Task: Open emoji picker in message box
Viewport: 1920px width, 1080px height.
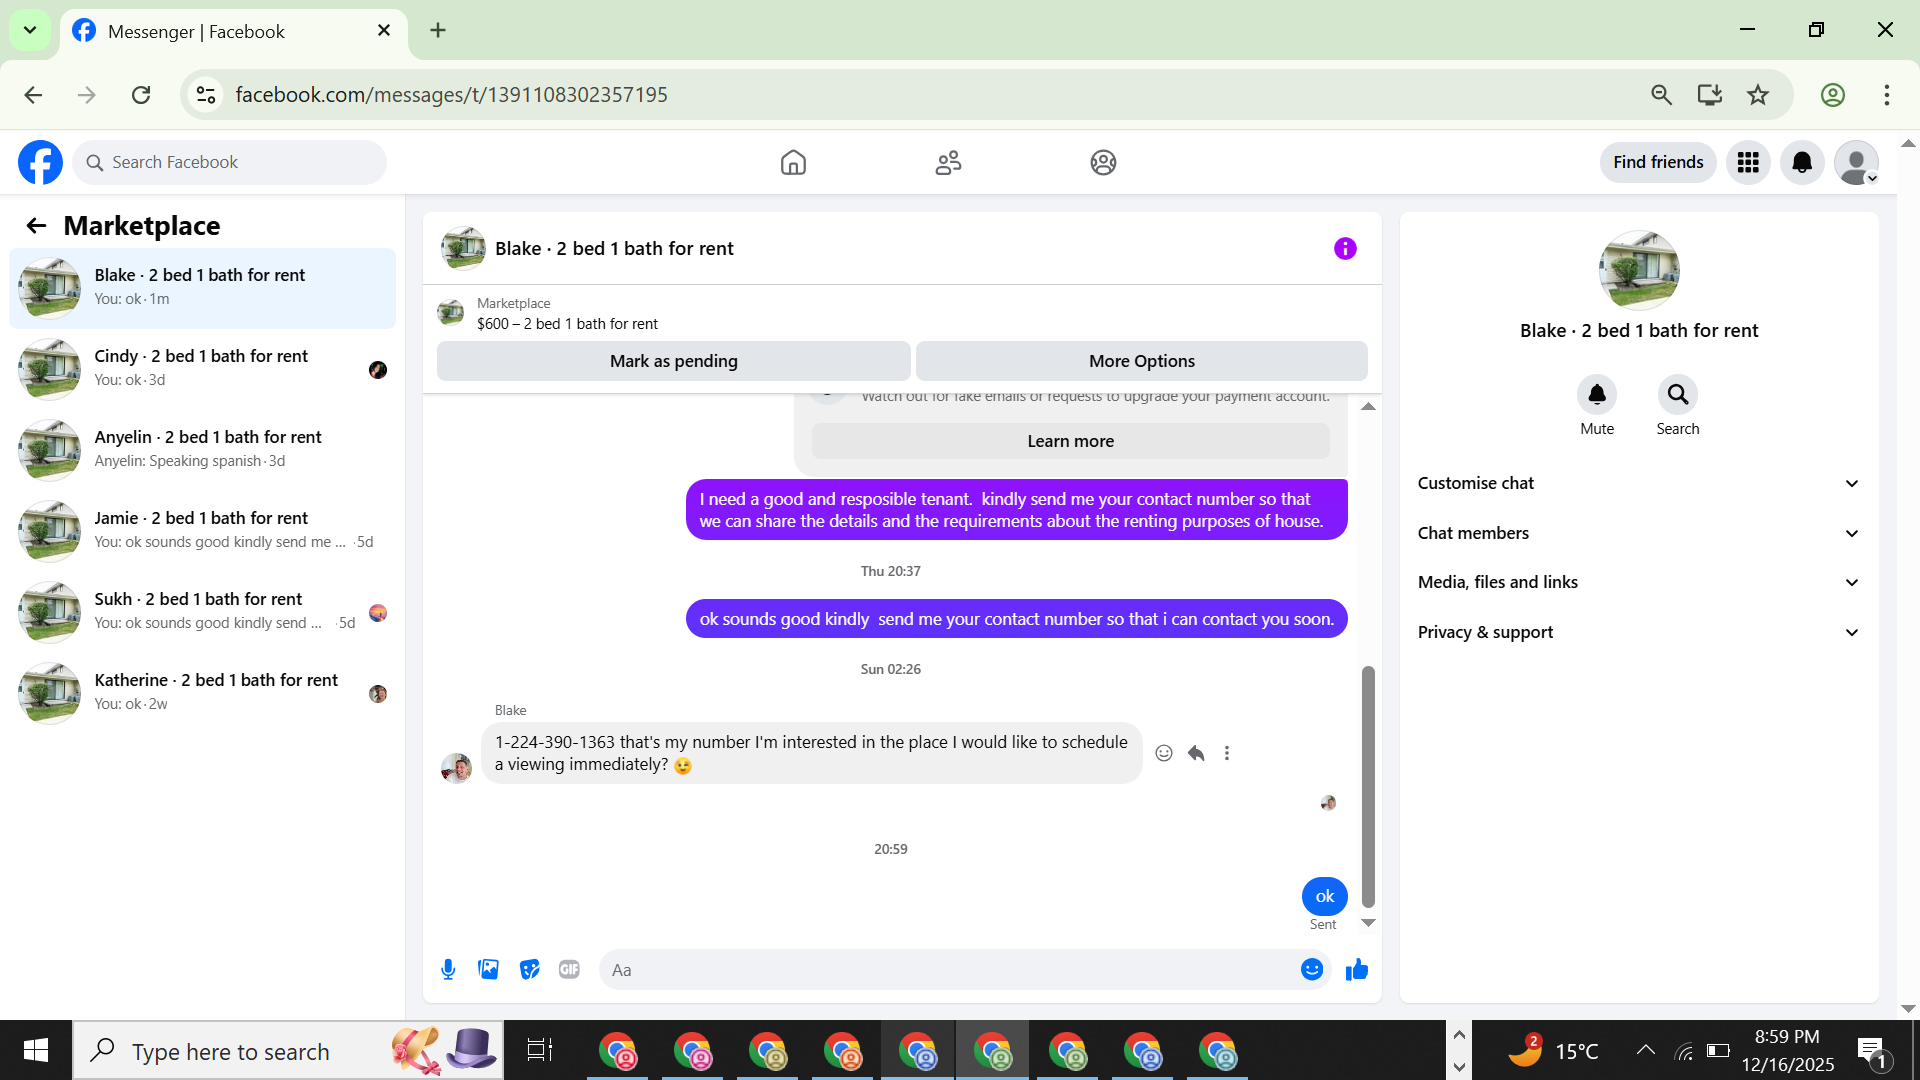Action: coord(1312,969)
